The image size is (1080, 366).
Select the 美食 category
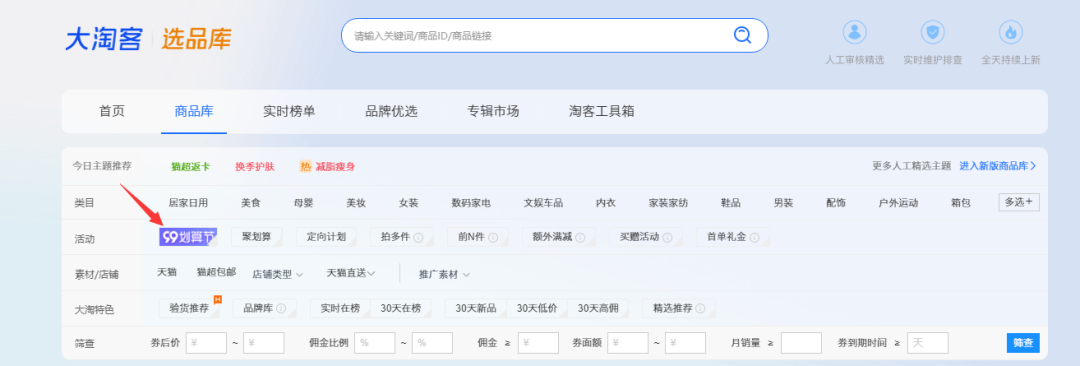[x=251, y=203]
